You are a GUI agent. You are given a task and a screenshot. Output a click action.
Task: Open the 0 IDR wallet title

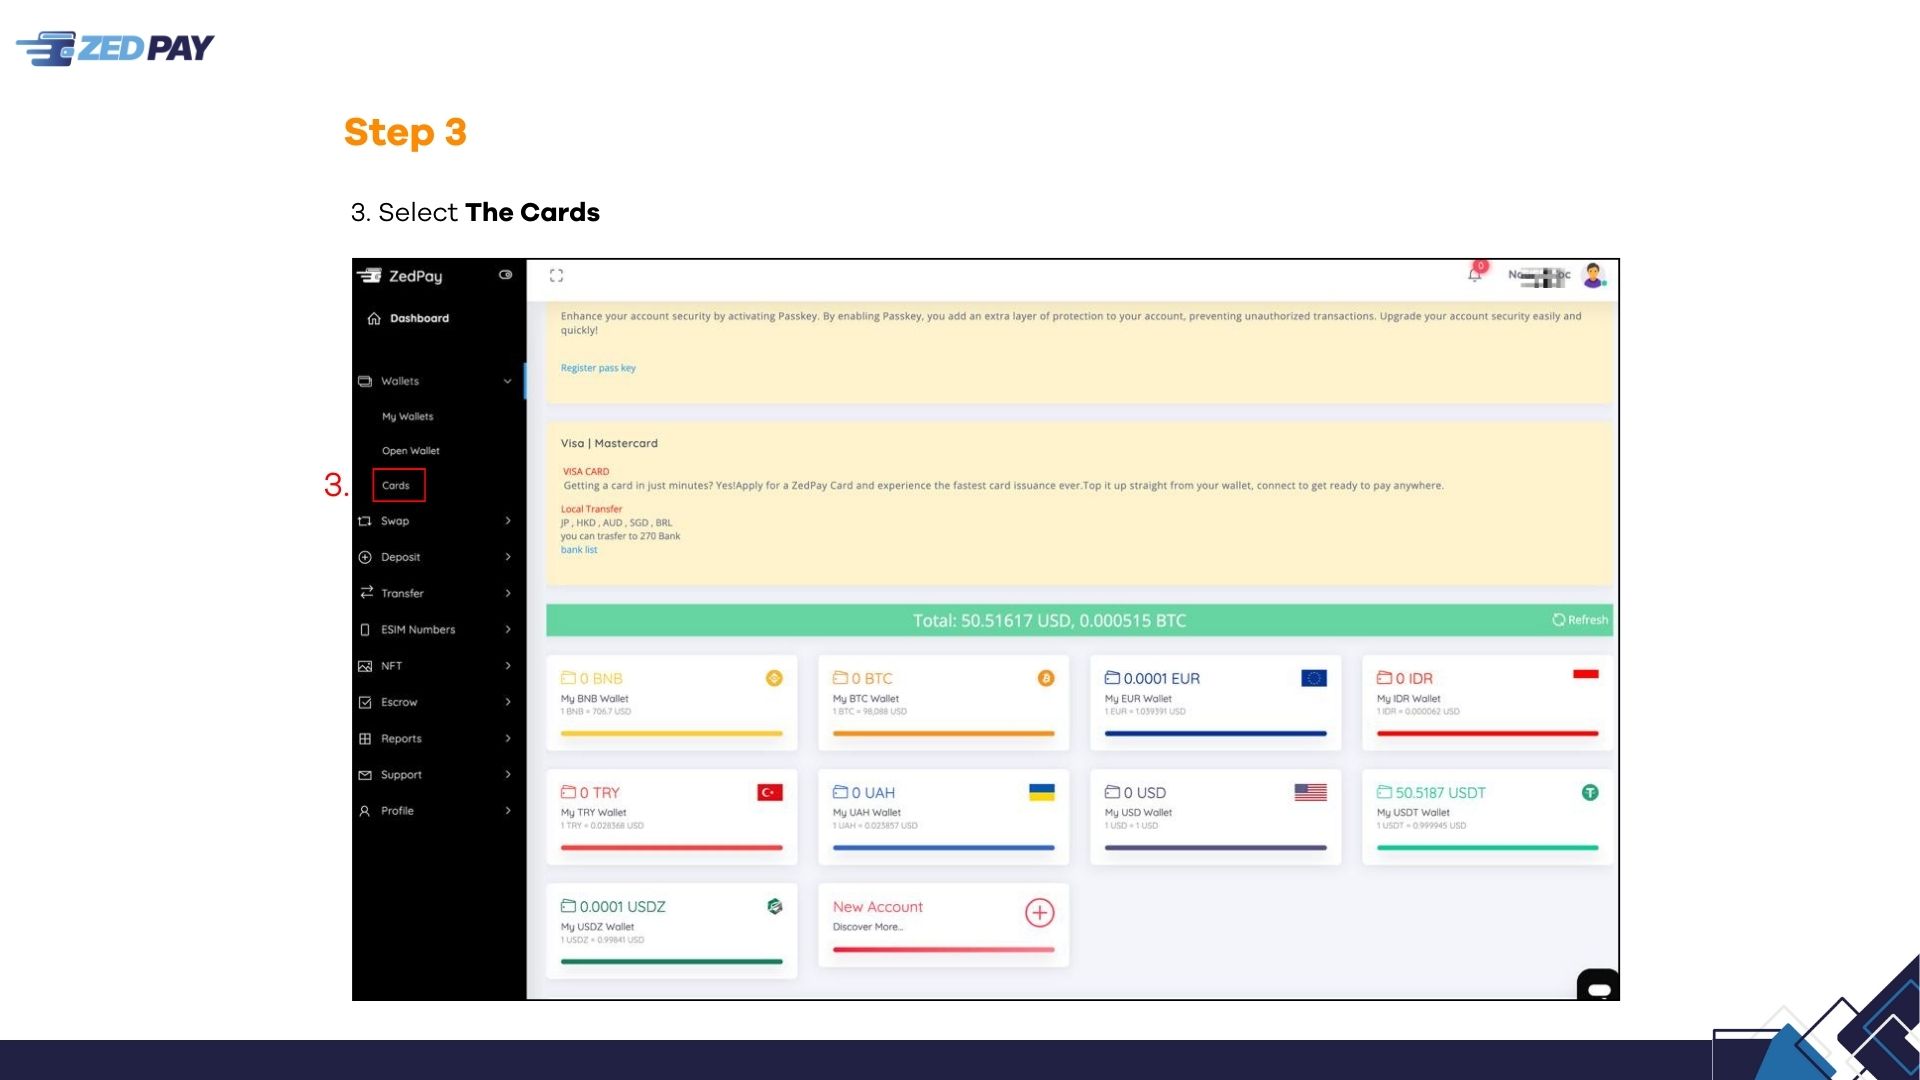(1405, 678)
